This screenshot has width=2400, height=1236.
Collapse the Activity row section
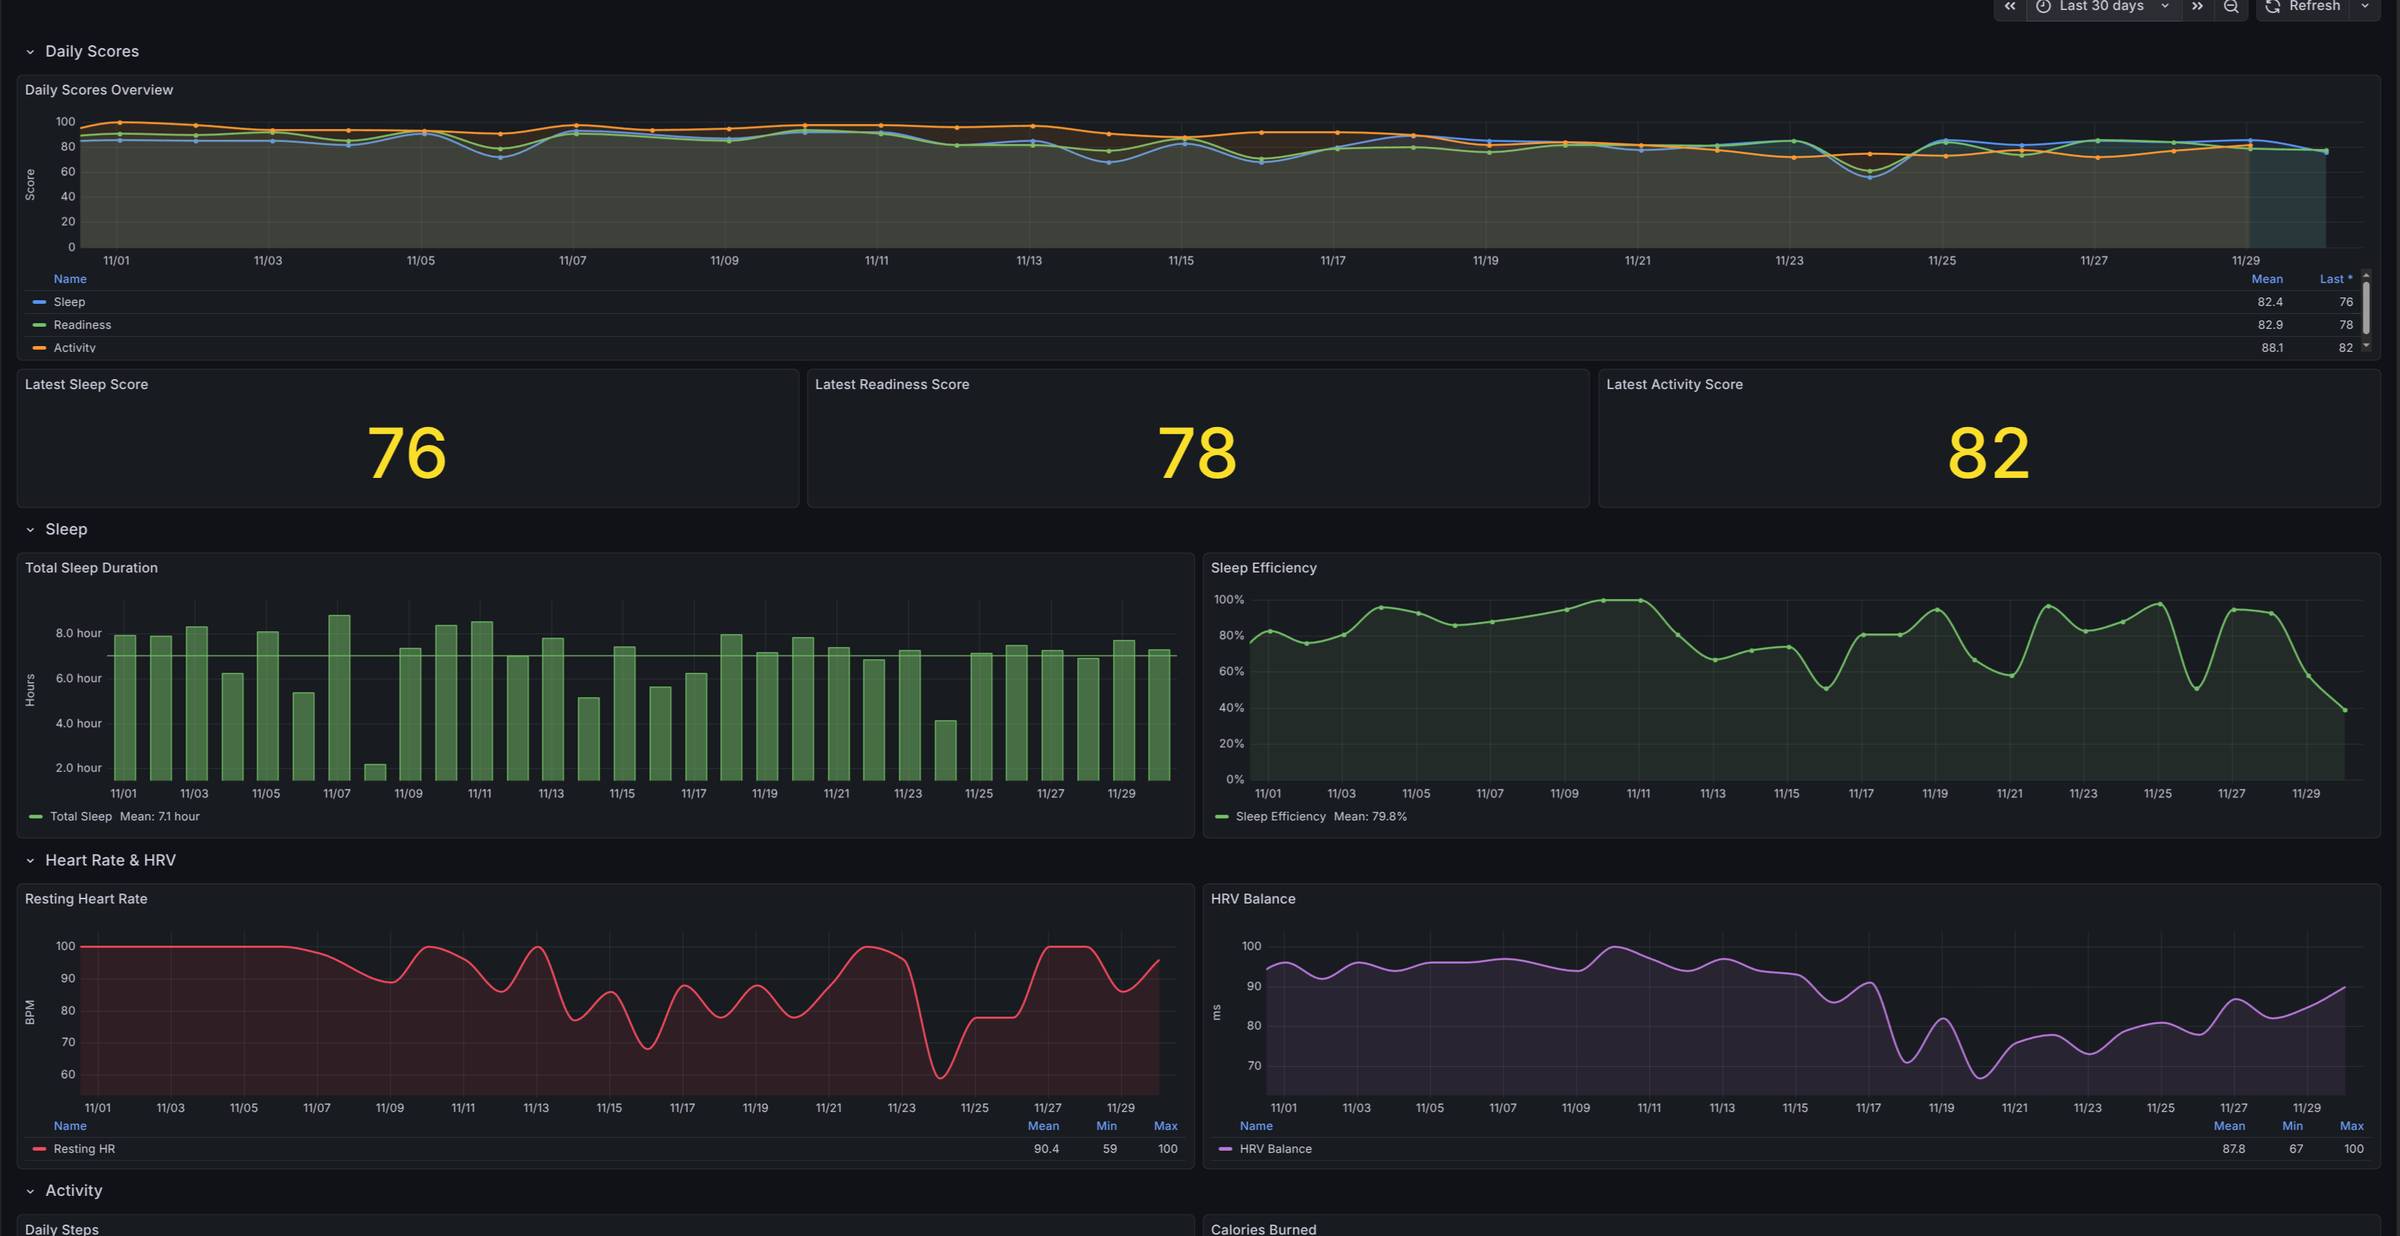coord(73,1191)
